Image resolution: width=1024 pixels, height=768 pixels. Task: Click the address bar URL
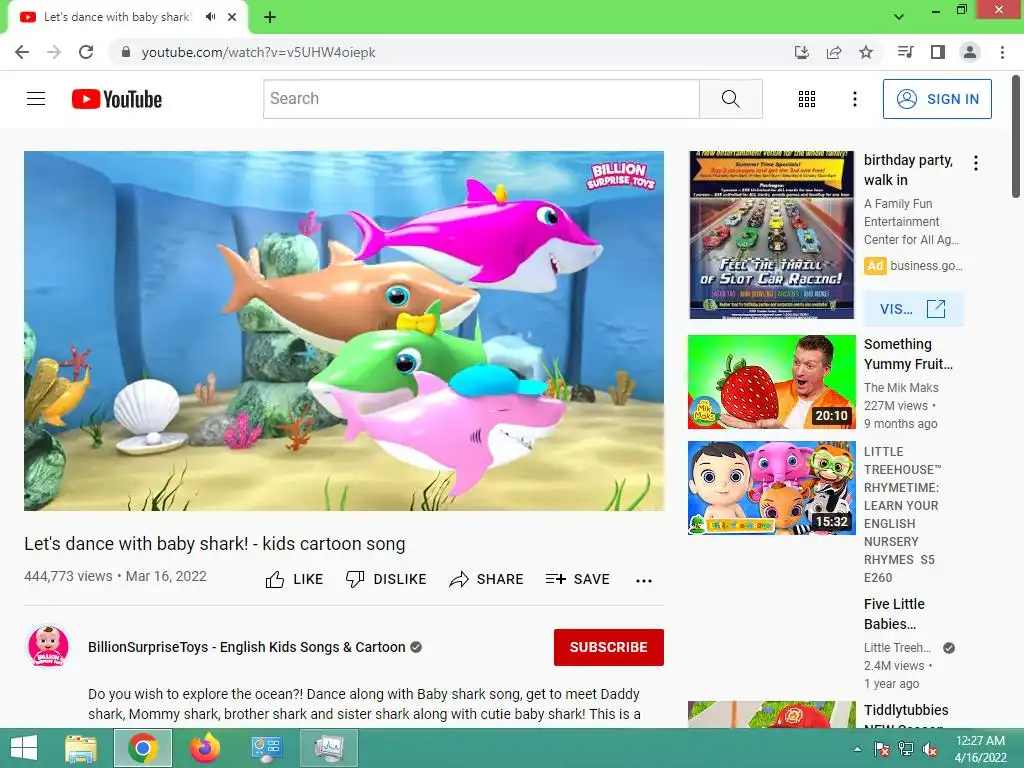click(x=259, y=52)
